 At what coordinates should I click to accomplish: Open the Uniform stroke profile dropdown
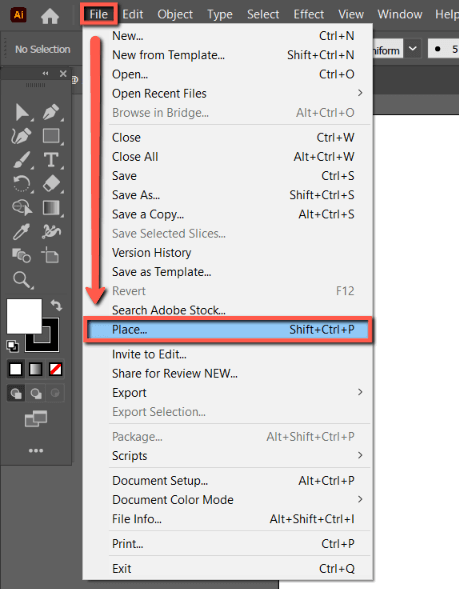click(412, 48)
